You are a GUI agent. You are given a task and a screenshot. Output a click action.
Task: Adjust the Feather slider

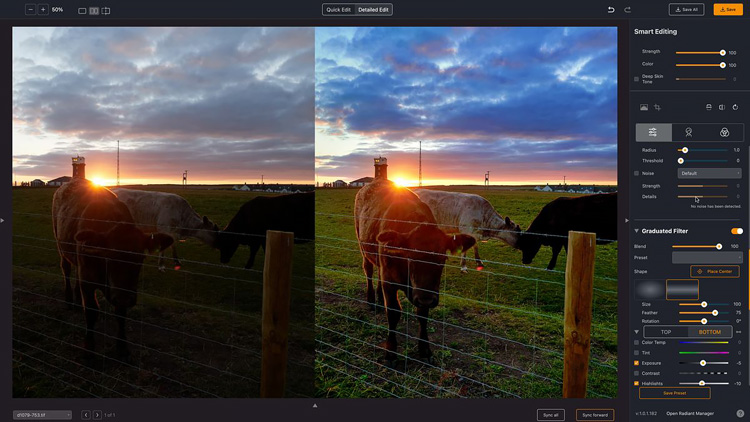[x=704, y=313]
